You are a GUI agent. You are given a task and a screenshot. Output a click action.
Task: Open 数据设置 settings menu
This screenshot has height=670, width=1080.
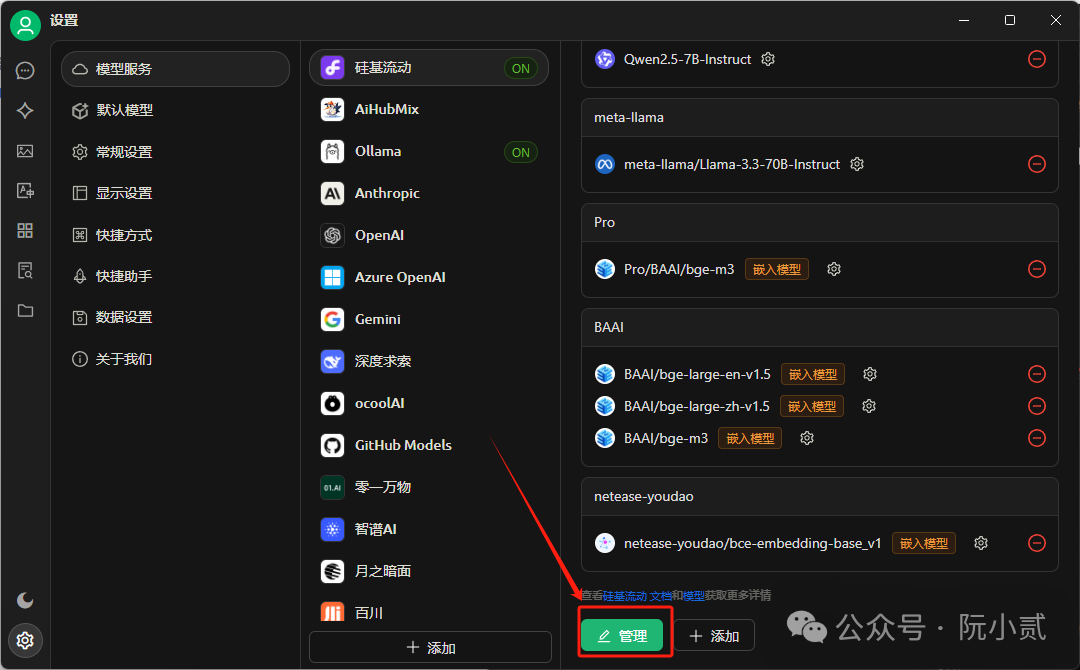click(176, 317)
